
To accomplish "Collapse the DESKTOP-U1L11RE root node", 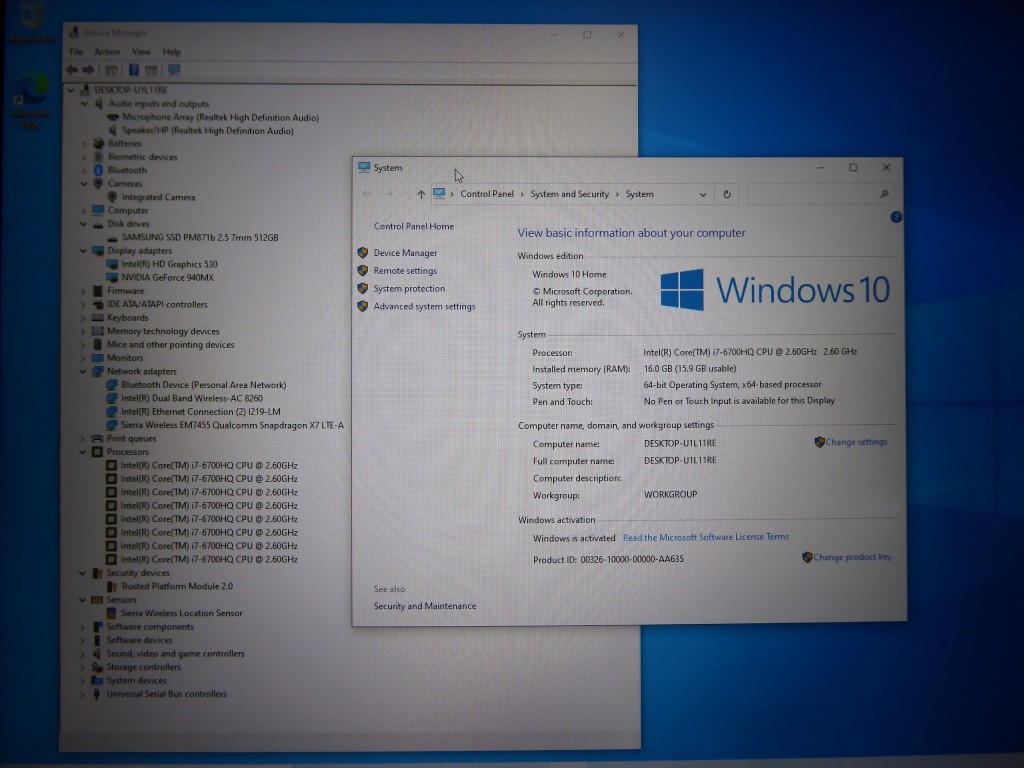I will 71,90.
